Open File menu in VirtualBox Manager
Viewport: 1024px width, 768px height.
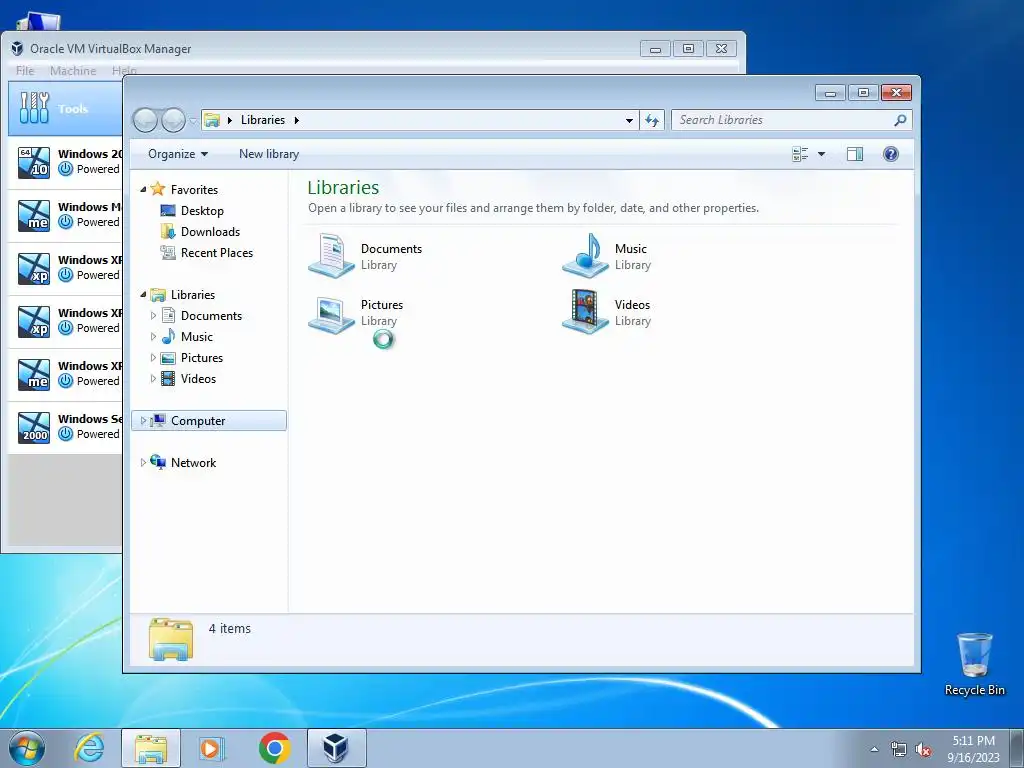pyautogui.click(x=25, y=71)
